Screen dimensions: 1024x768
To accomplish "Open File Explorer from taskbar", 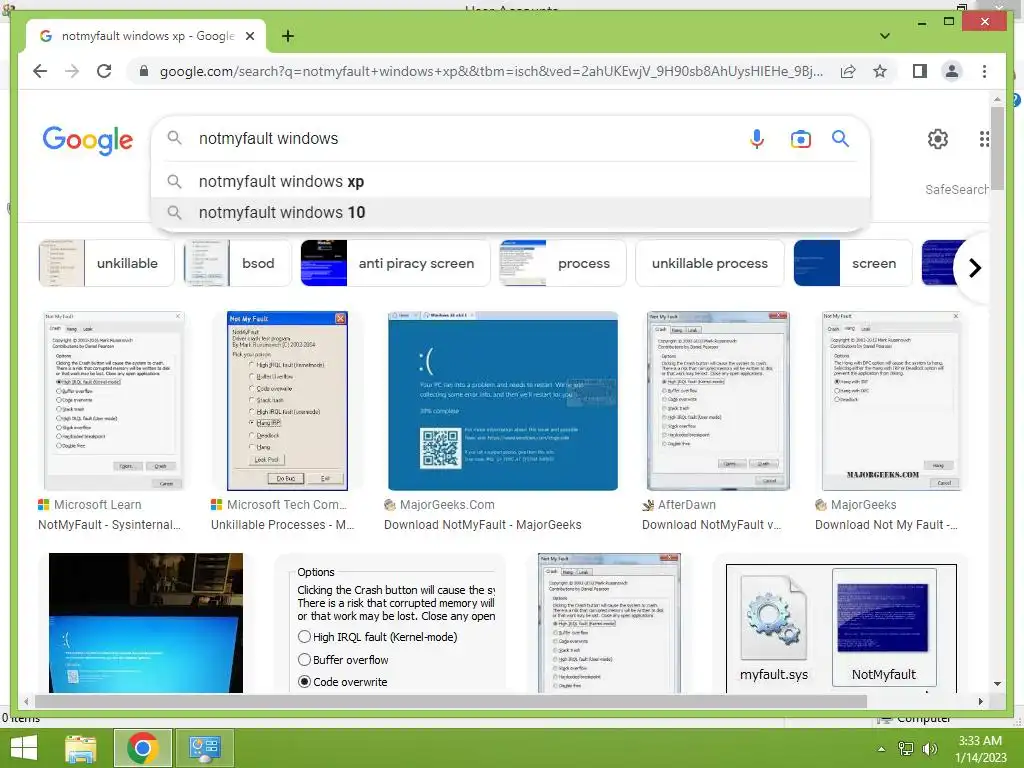I will click(81, 748).
